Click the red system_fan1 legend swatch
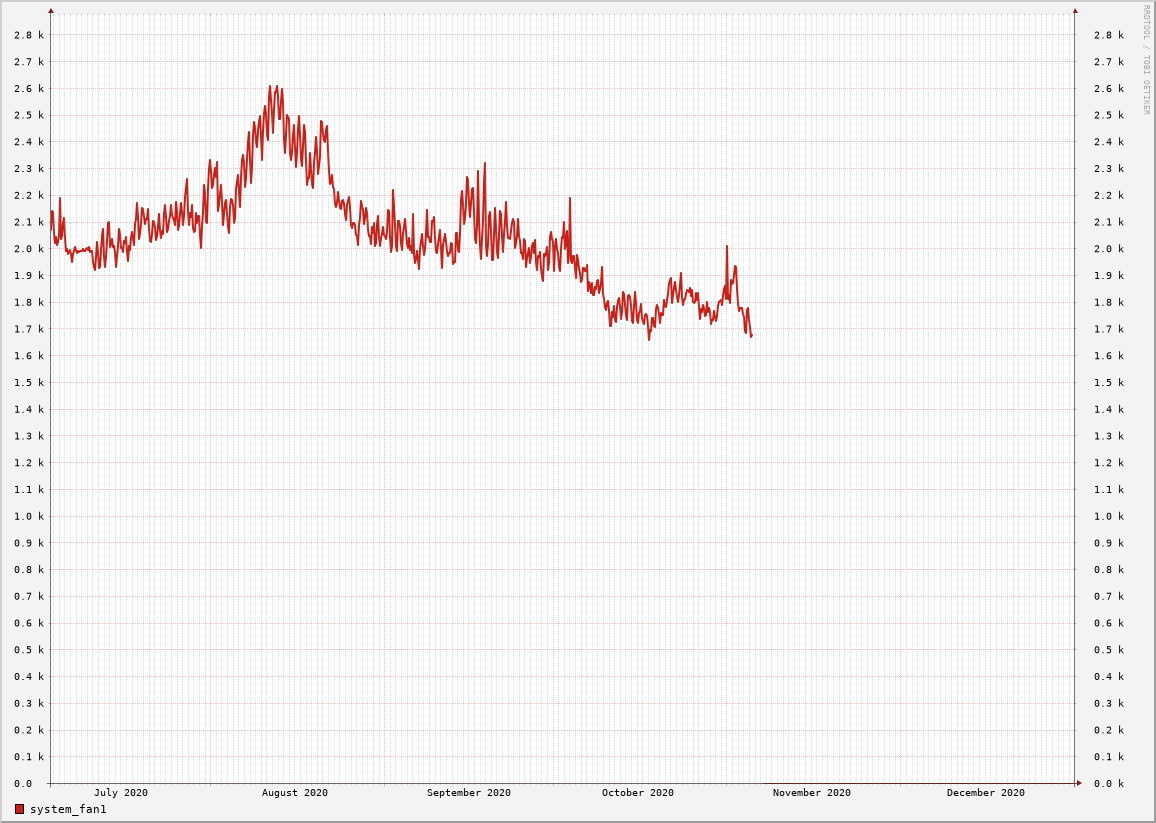Image resolution: width=1156 pixels, height=823 pixels. tap(19, 809)
